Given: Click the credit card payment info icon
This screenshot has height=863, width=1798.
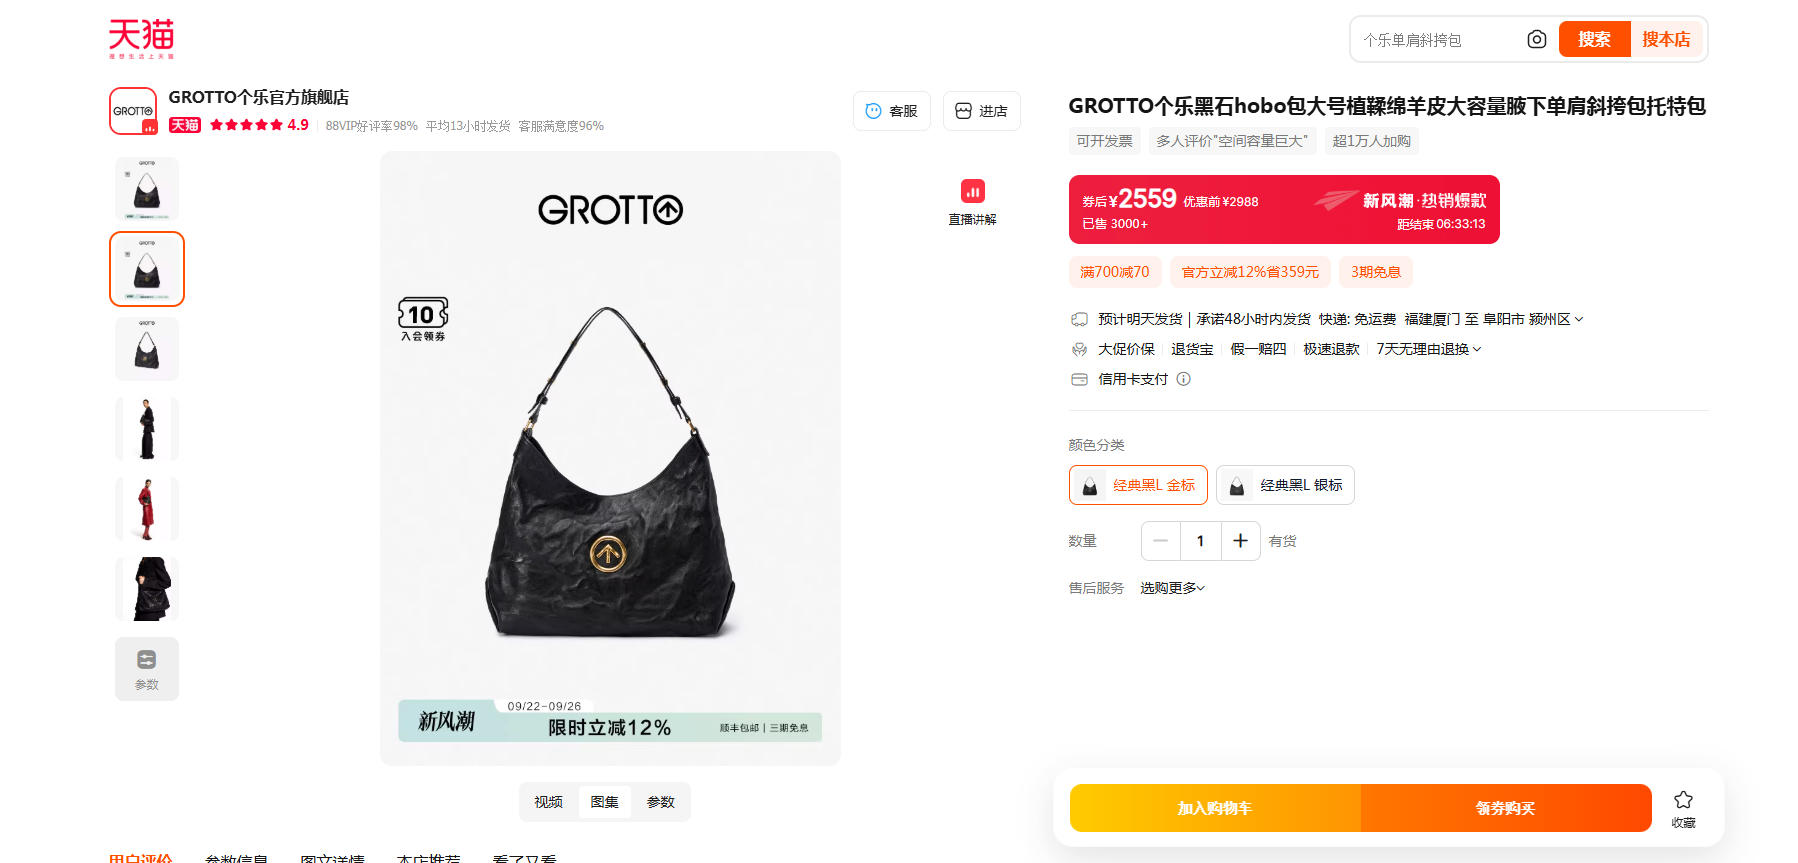Looking at the screenshot, I should 1183,379.
